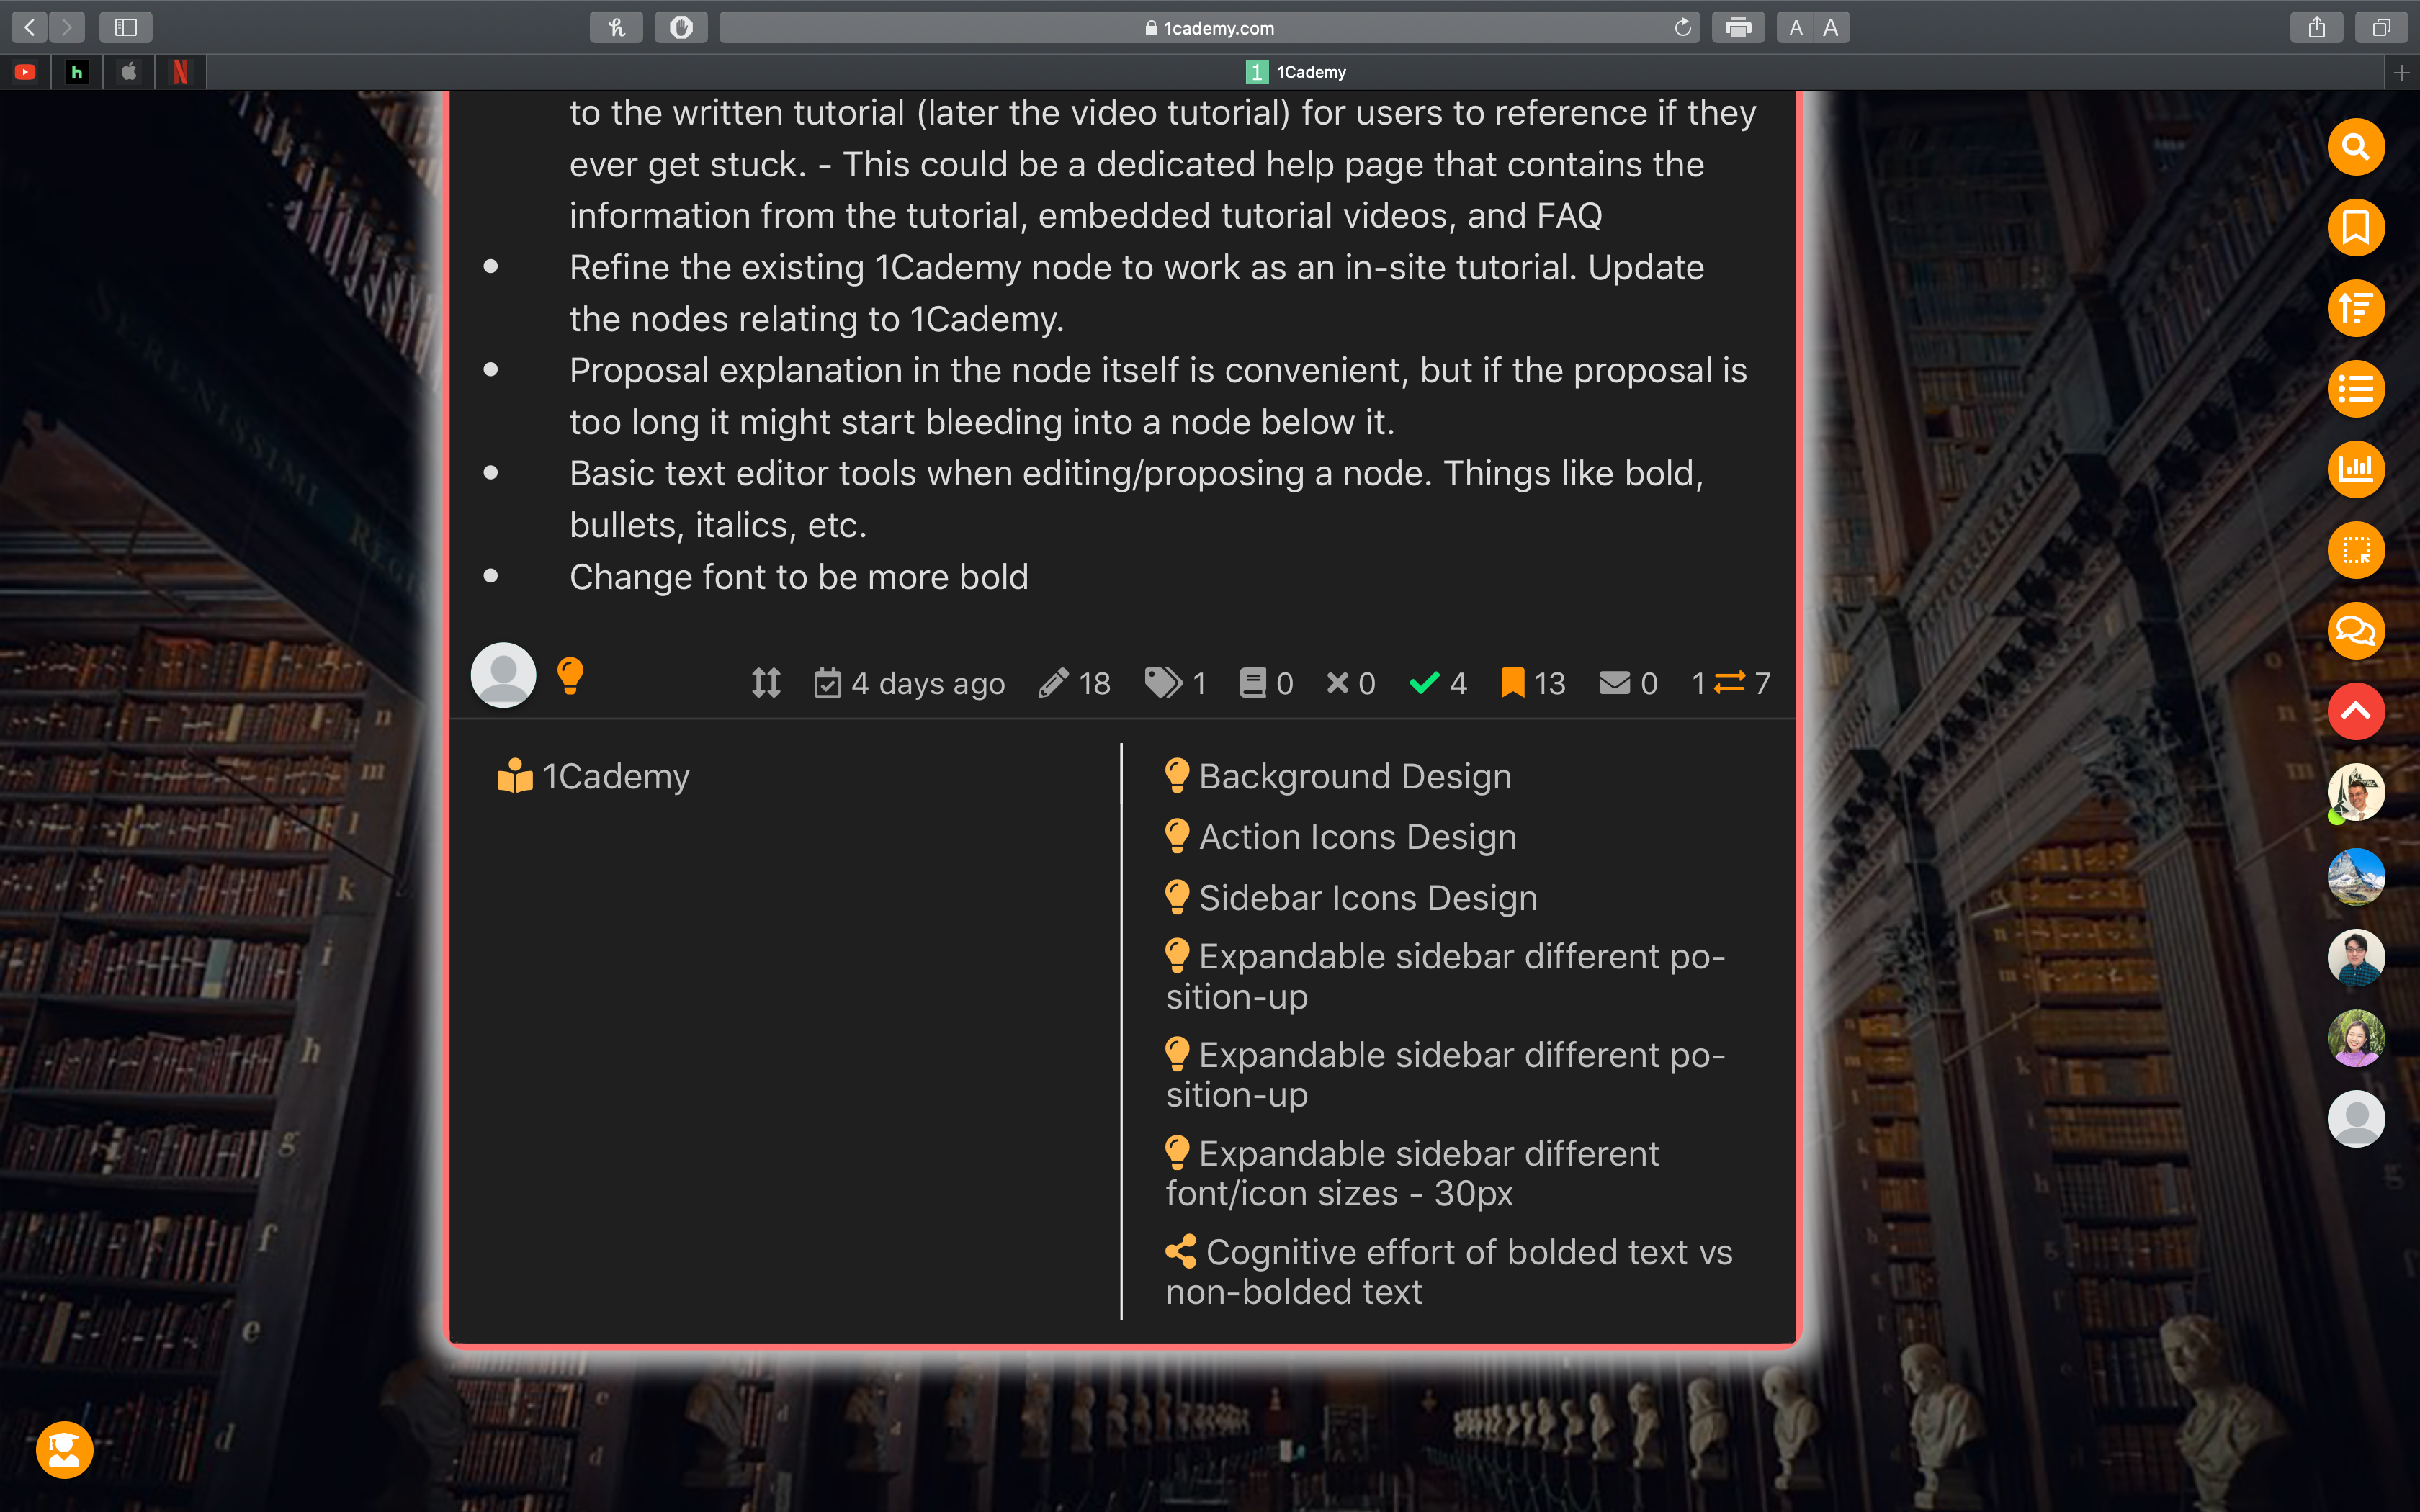Open the bookmarks sidebar icon
The height and width of the screenshot is (1512, 2420).
click(x=2355, y=228)
